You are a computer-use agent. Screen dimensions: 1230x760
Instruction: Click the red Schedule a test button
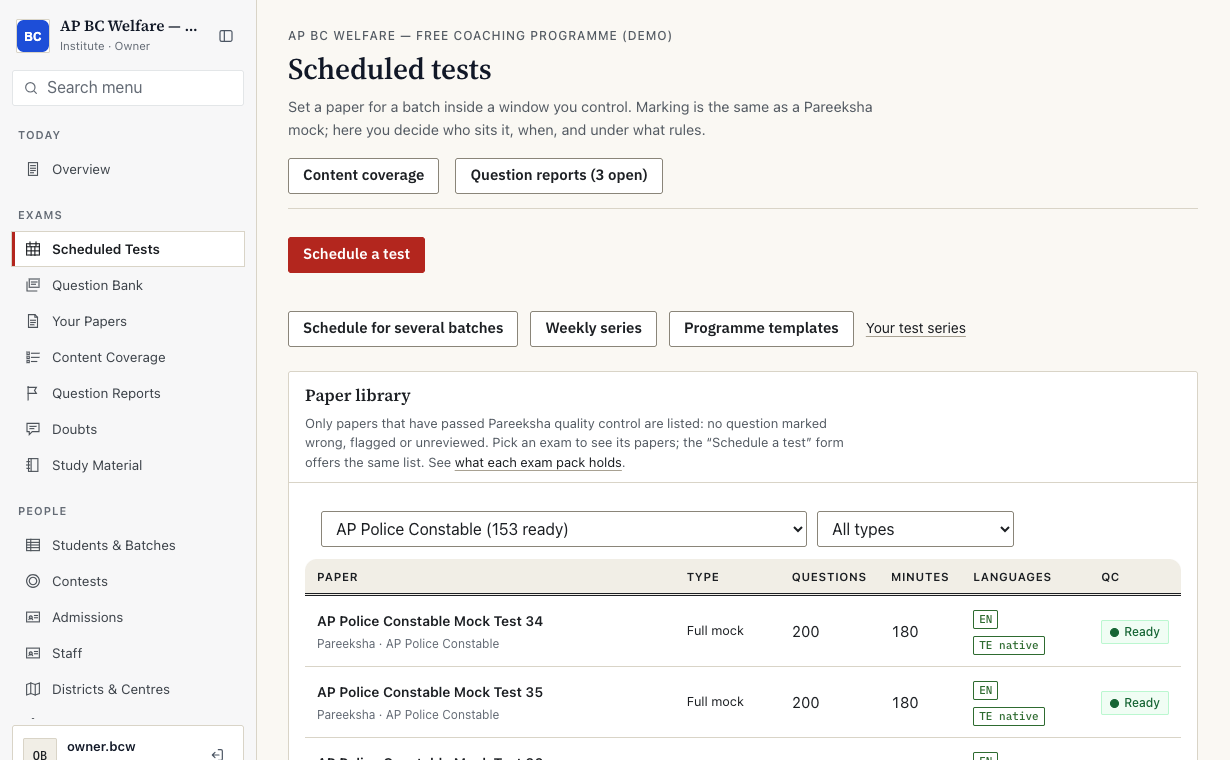tap(356, 254)
